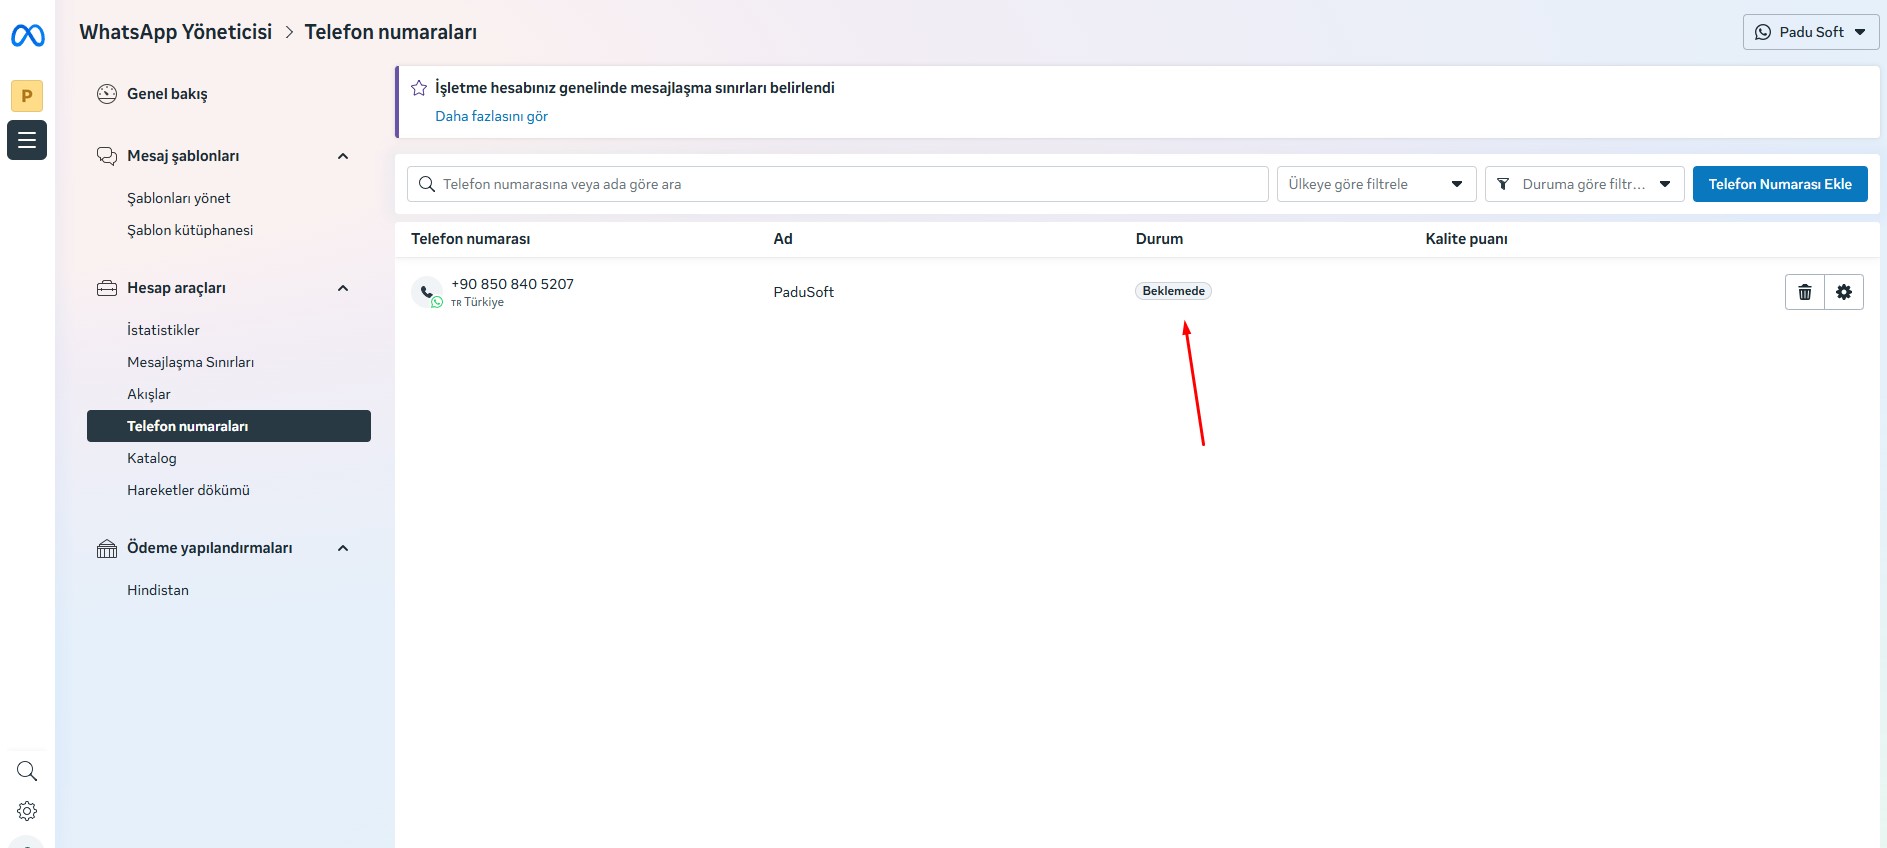Click the messaging limits banner headline
Screen dimensions: 1887x848
(635, 88)
